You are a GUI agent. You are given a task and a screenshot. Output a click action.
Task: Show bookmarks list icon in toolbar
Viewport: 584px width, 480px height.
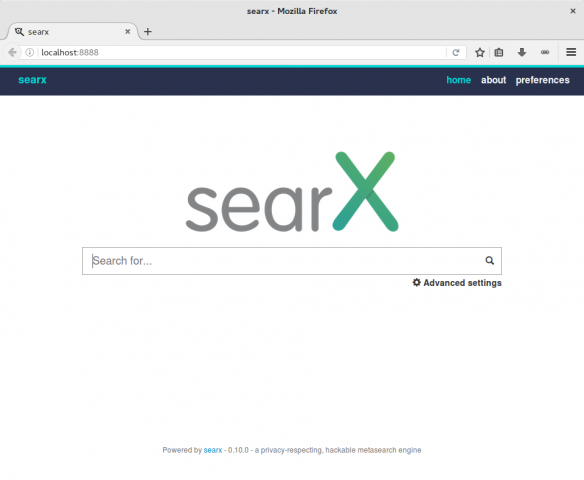click(499, 53)
